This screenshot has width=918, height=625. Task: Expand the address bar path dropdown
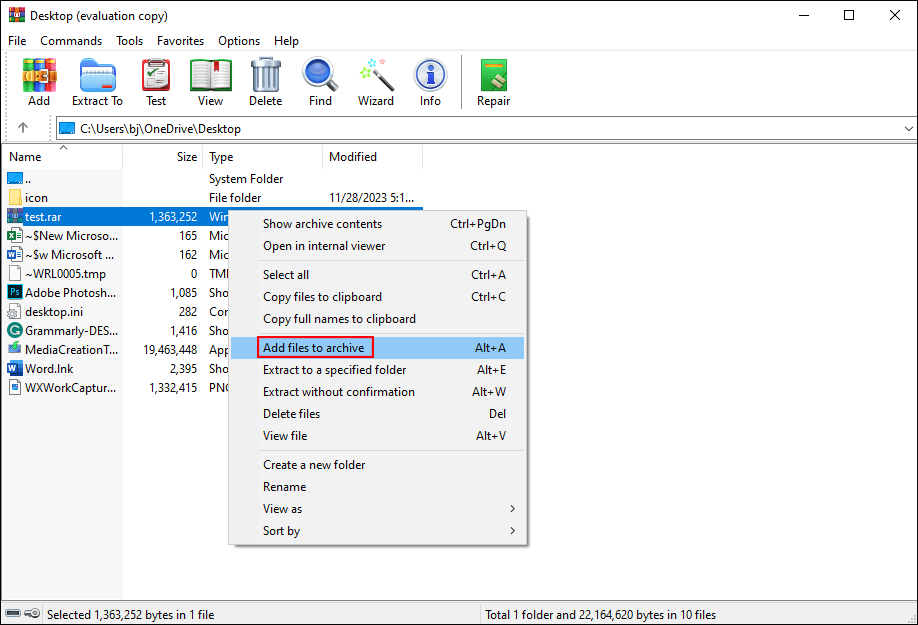(x=908, y=128)
